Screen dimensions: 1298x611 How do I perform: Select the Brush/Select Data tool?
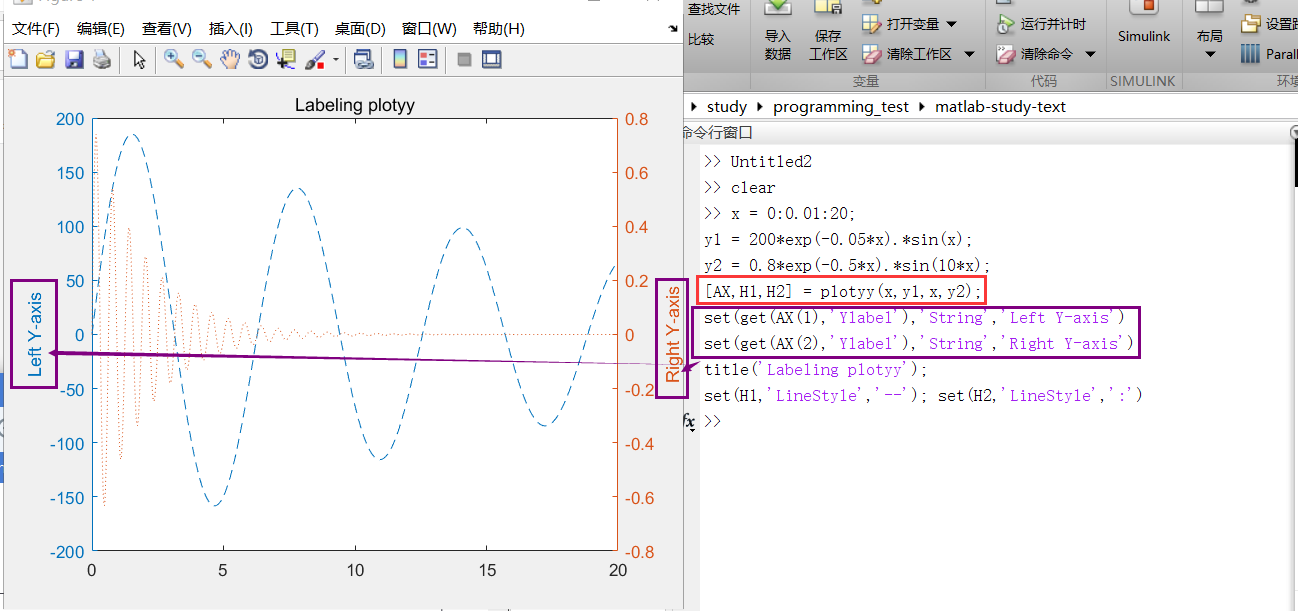click(315, 60)
